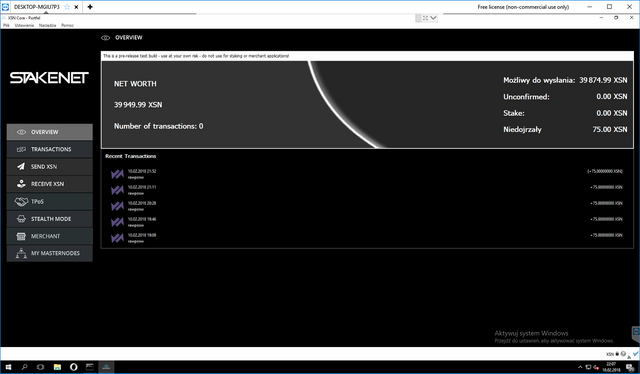The image size is (640, 374).
Task: Switch to Stealth Mode page
Action: (x=49, y=219)
